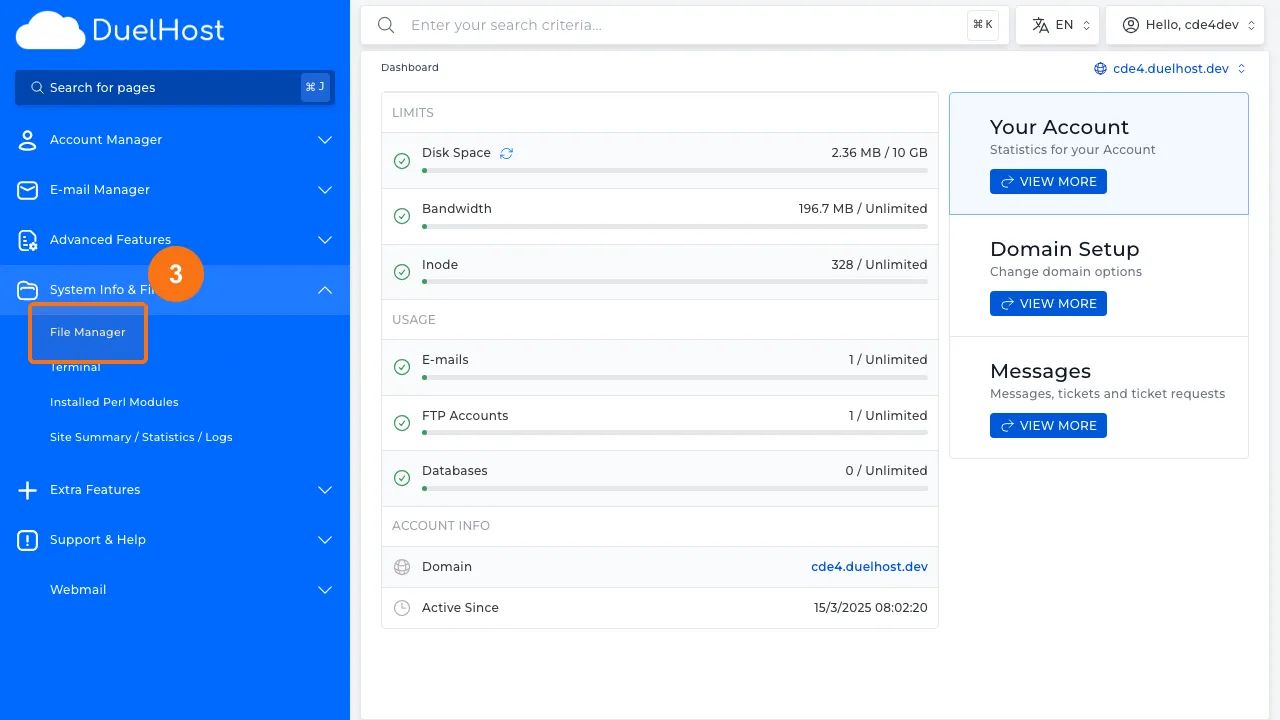Open the File Manager
The width and height of the screenshot is (1280, 720).
click(88, 331)
